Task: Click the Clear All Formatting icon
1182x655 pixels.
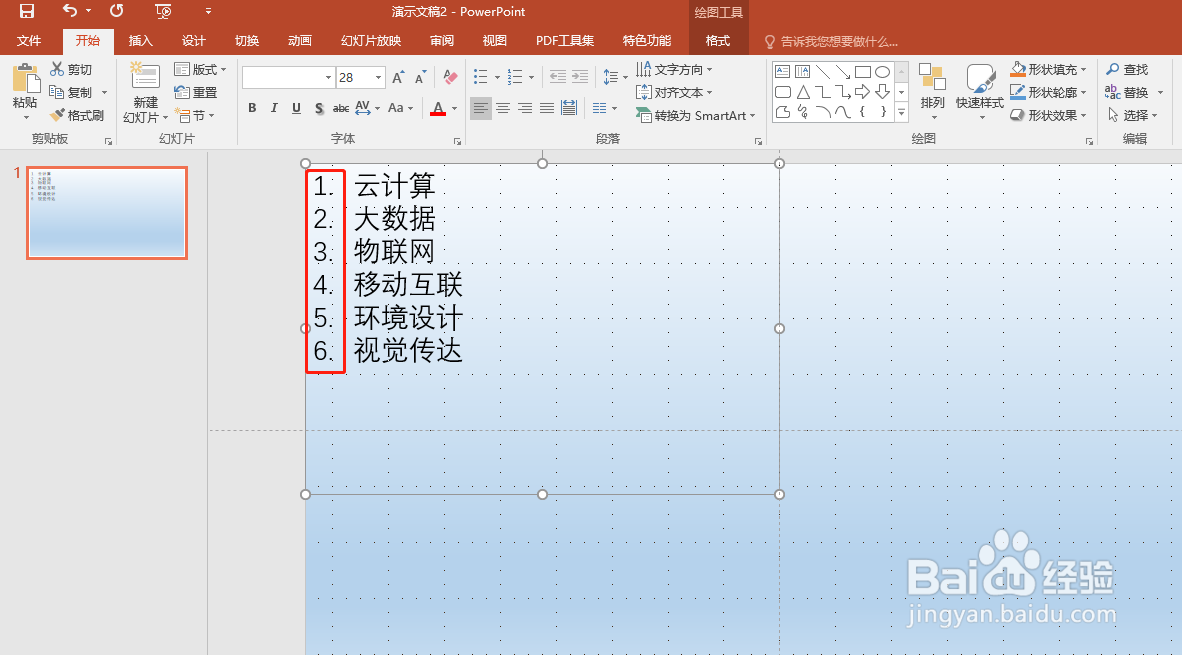Action: point(449,76)
